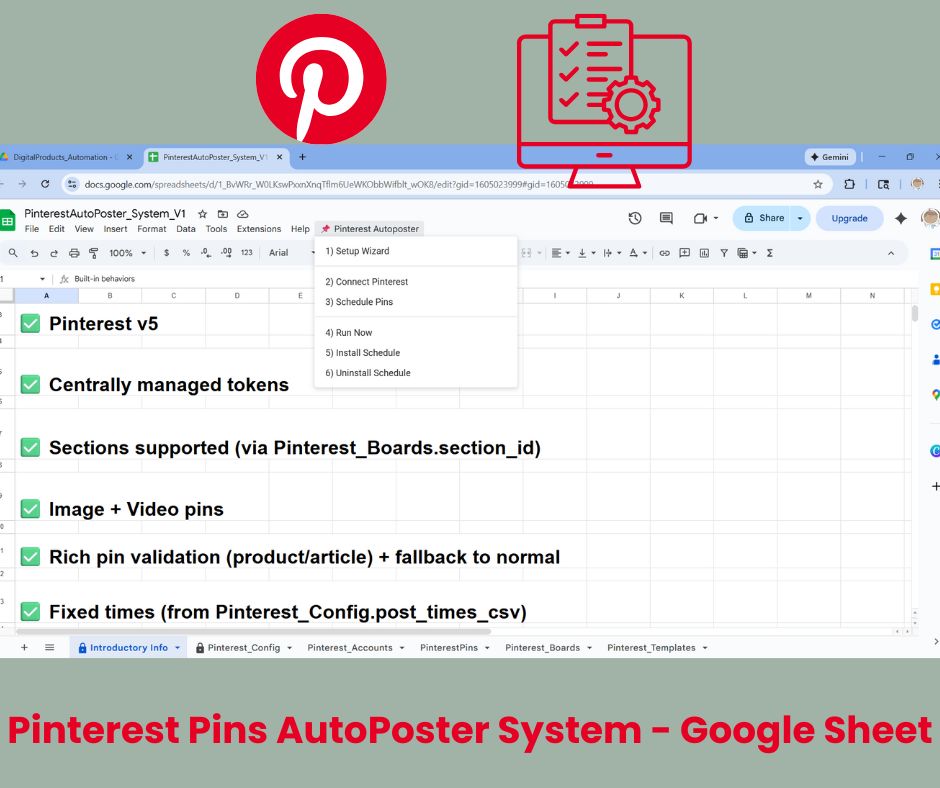Open Pinterest_Boards sheet tab arrow
Image resolution: width=940 pixels, height=788 pixels.
(x=589, y=648)
